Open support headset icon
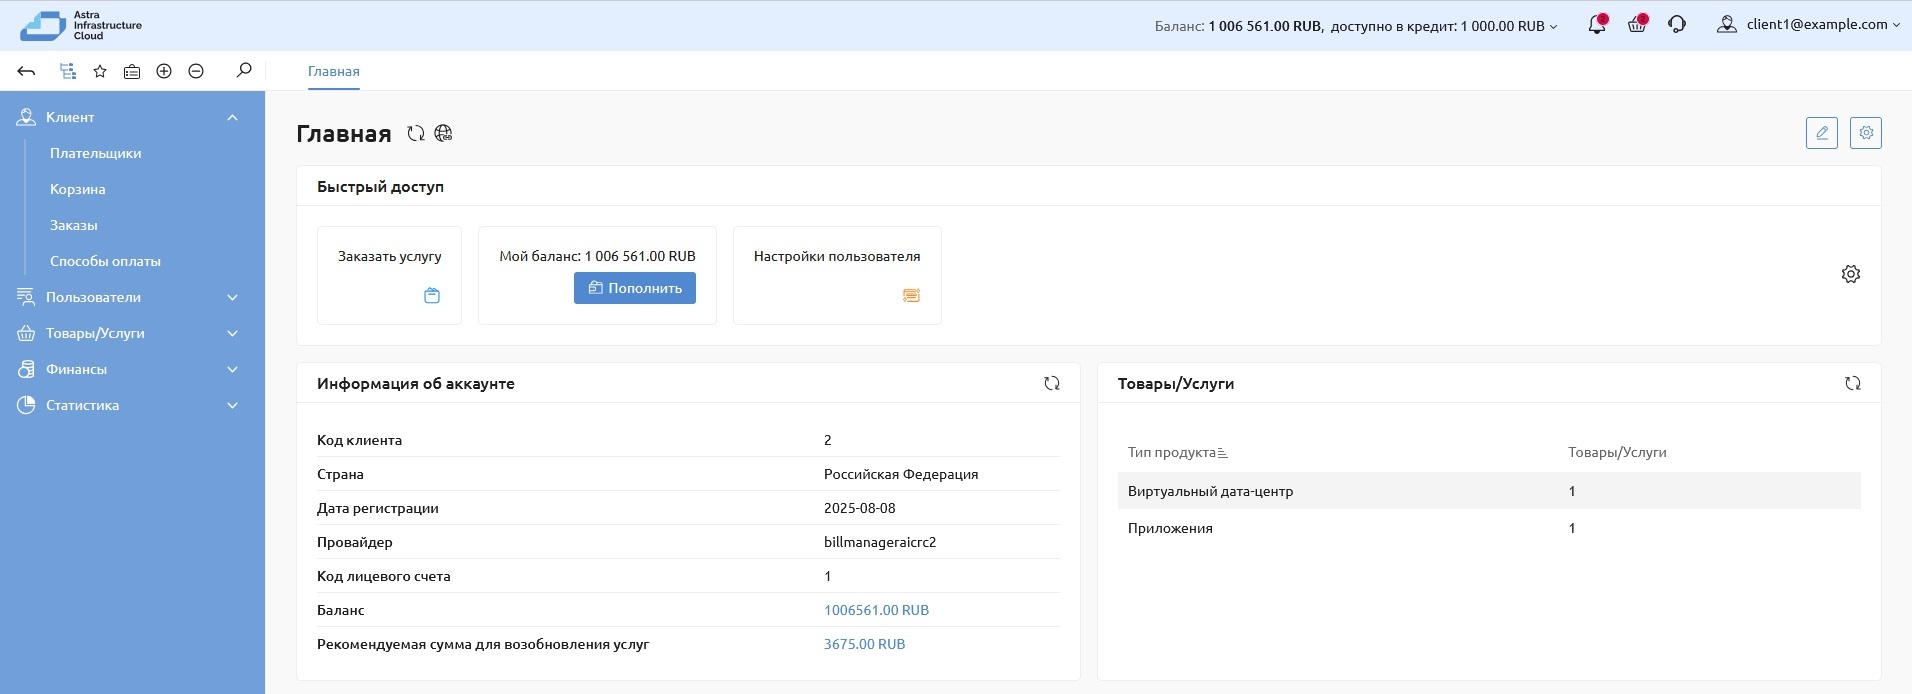 [1677, 25]
